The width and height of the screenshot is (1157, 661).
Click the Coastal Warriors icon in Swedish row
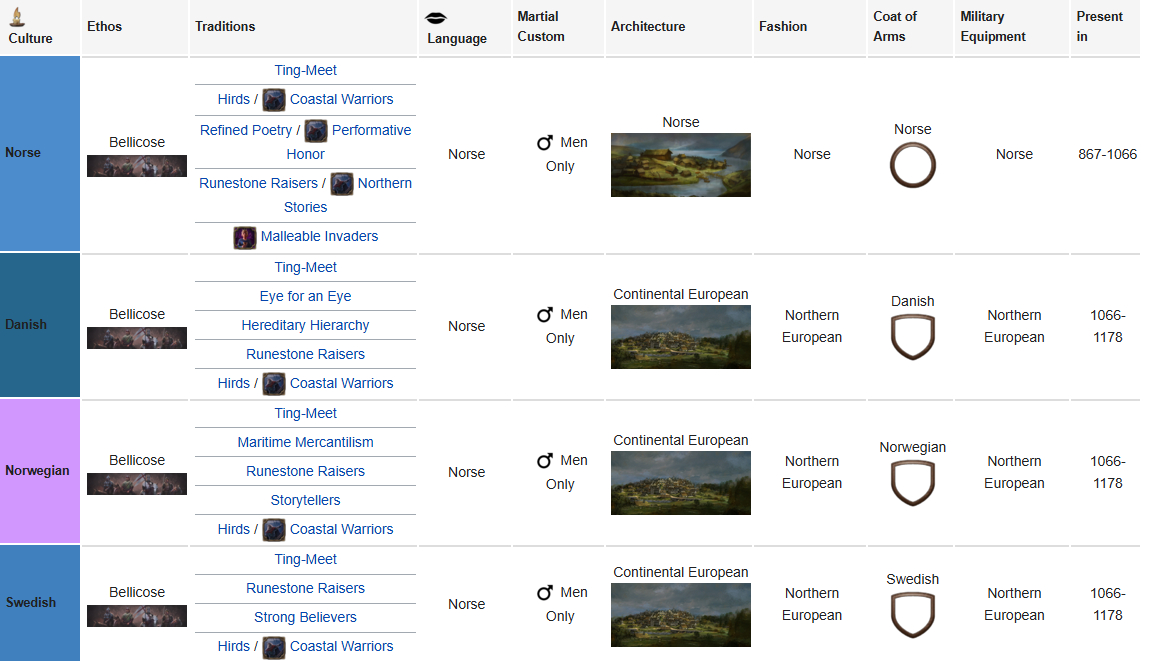[273, 647]
